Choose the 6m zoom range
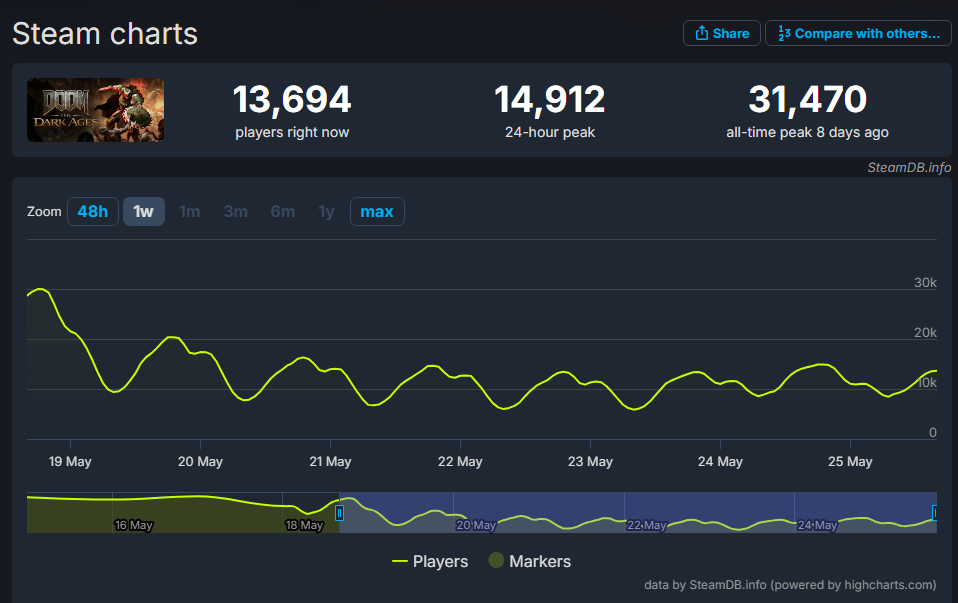The image size is (958, 603). [x=282, y=211]
